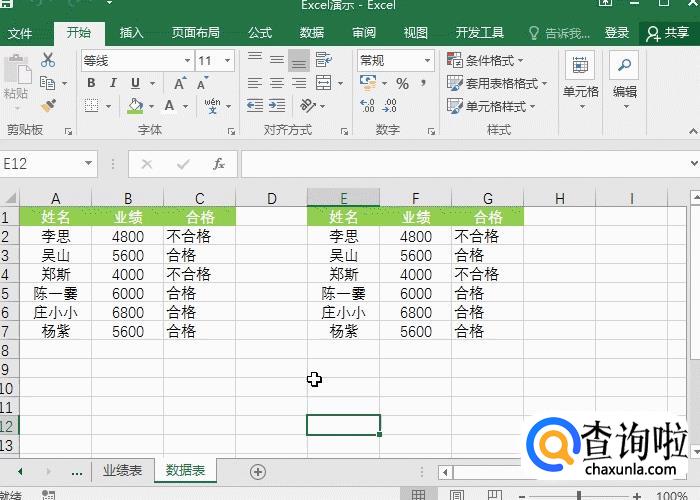Select cell containing 陈一霎 in column A
700x500 pixels.
tap(55, 293)
